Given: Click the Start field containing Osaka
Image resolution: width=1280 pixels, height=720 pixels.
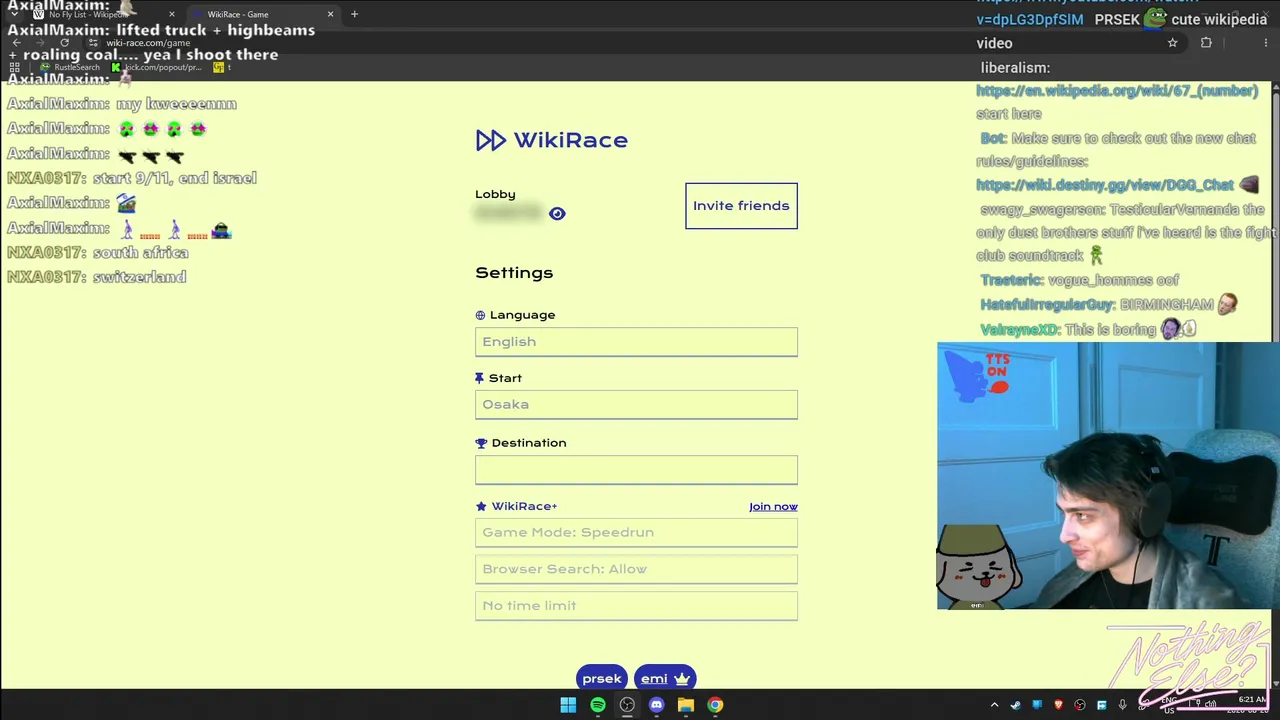Looking at the screenshot, I should click(636, 404).
